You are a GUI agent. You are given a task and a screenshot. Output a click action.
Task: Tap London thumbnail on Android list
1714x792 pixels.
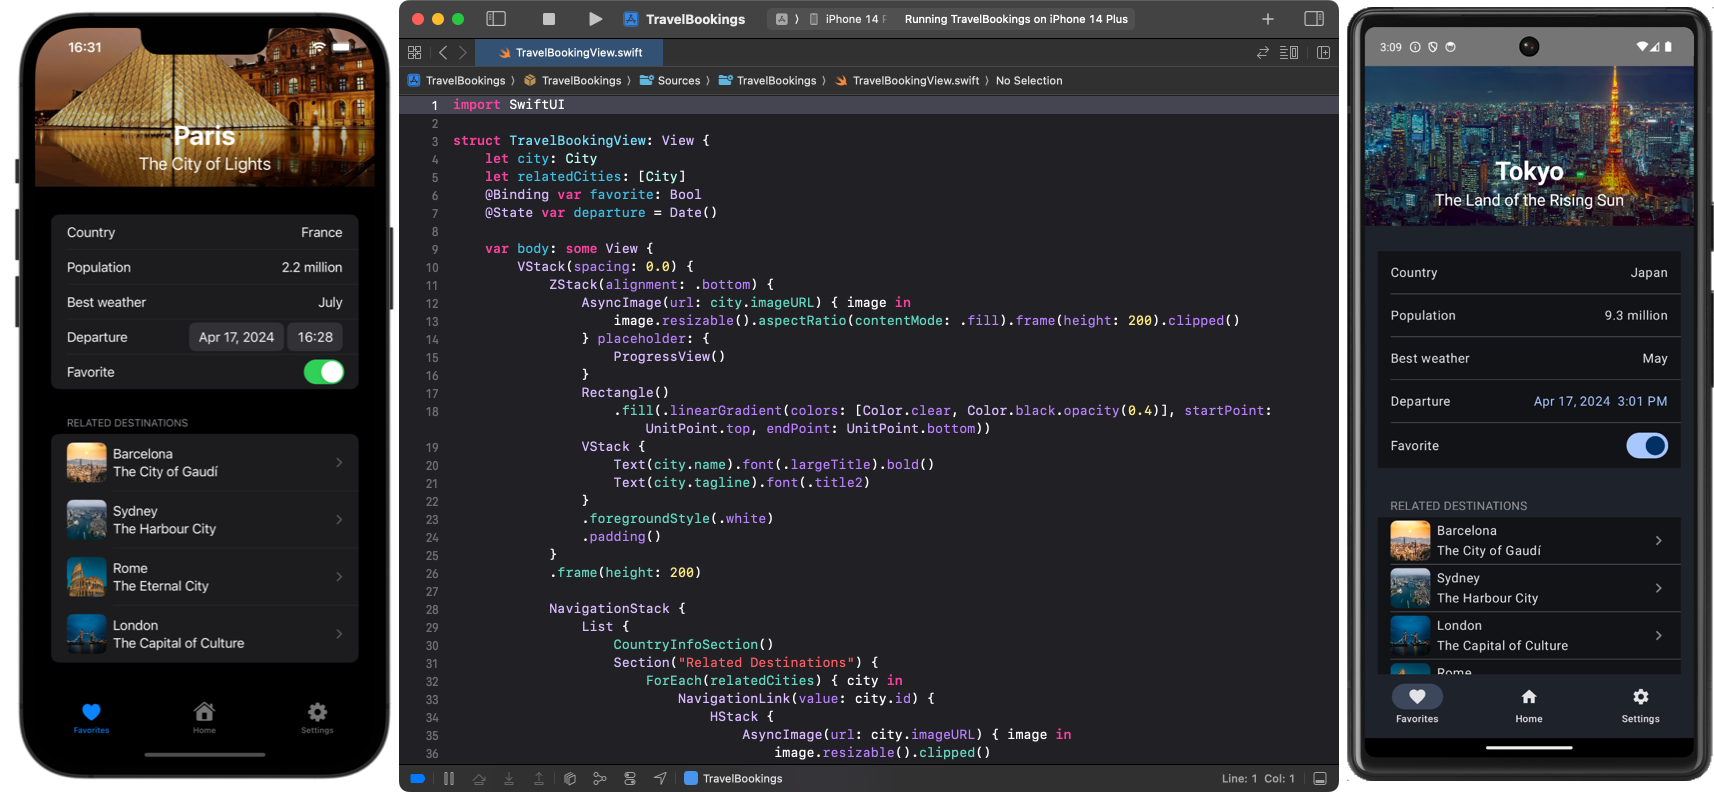(1410, 635)
